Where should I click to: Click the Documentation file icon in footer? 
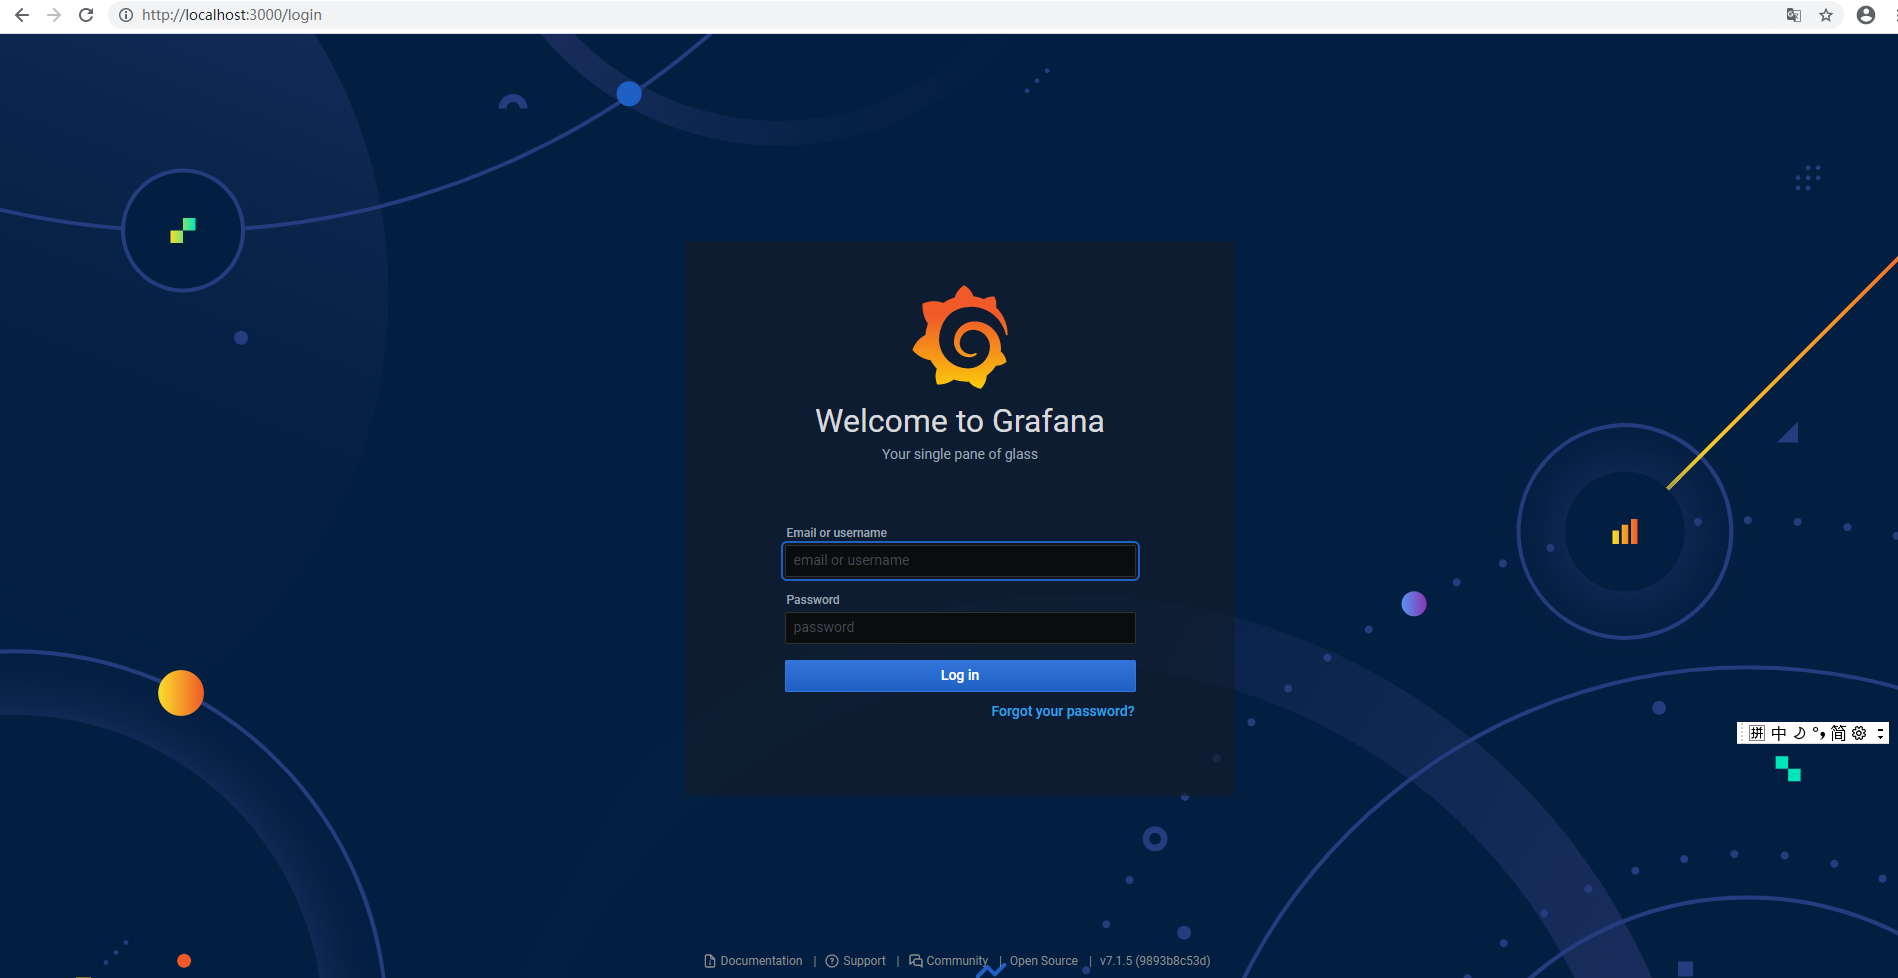[x=710, y=961]
